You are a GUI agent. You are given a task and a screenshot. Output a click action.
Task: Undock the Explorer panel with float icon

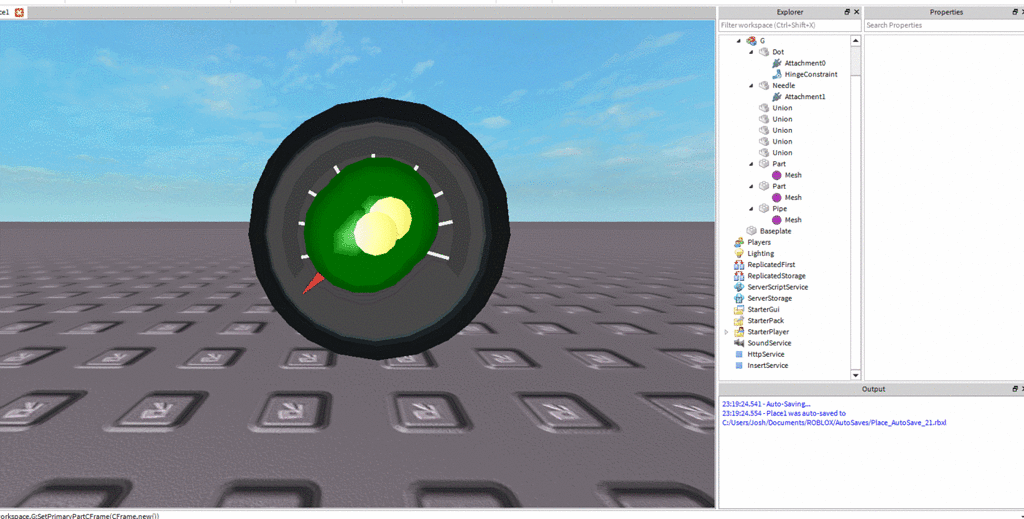click(x=847, y=12)
